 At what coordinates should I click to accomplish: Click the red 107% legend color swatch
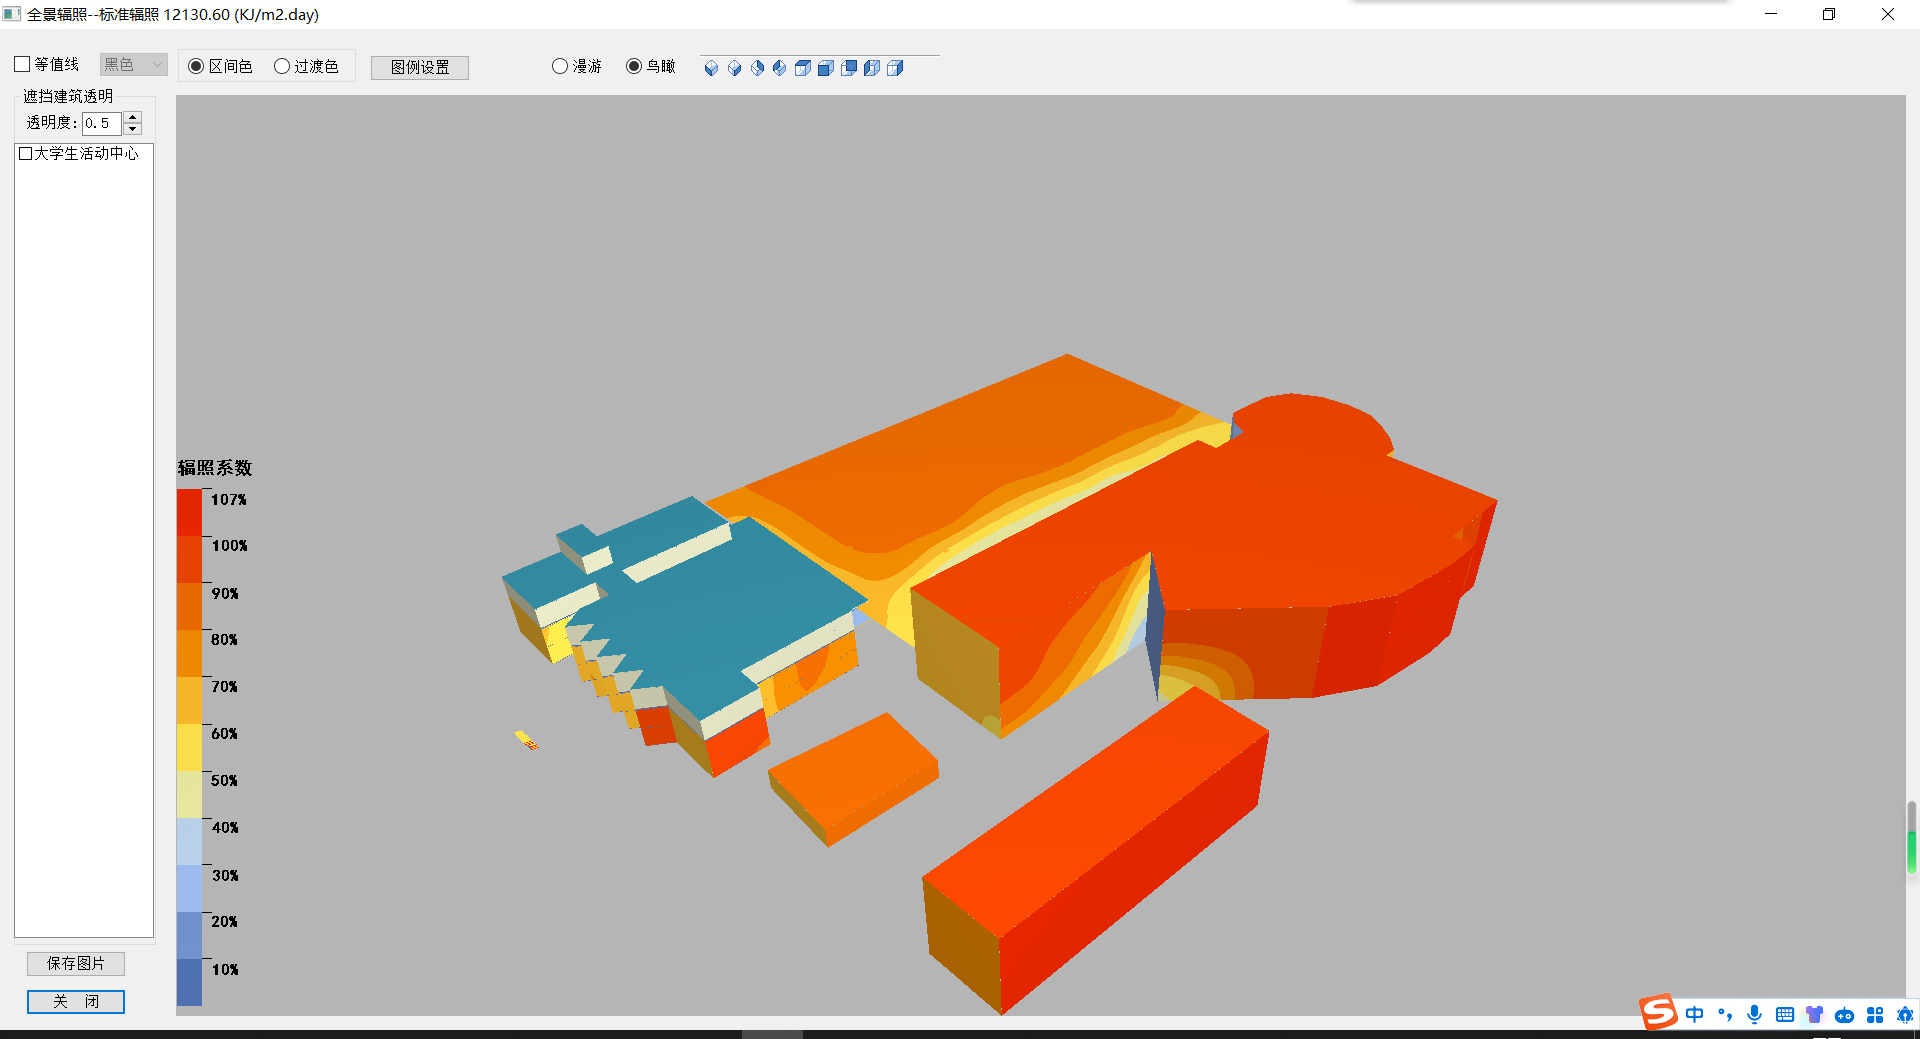(189, 512)
